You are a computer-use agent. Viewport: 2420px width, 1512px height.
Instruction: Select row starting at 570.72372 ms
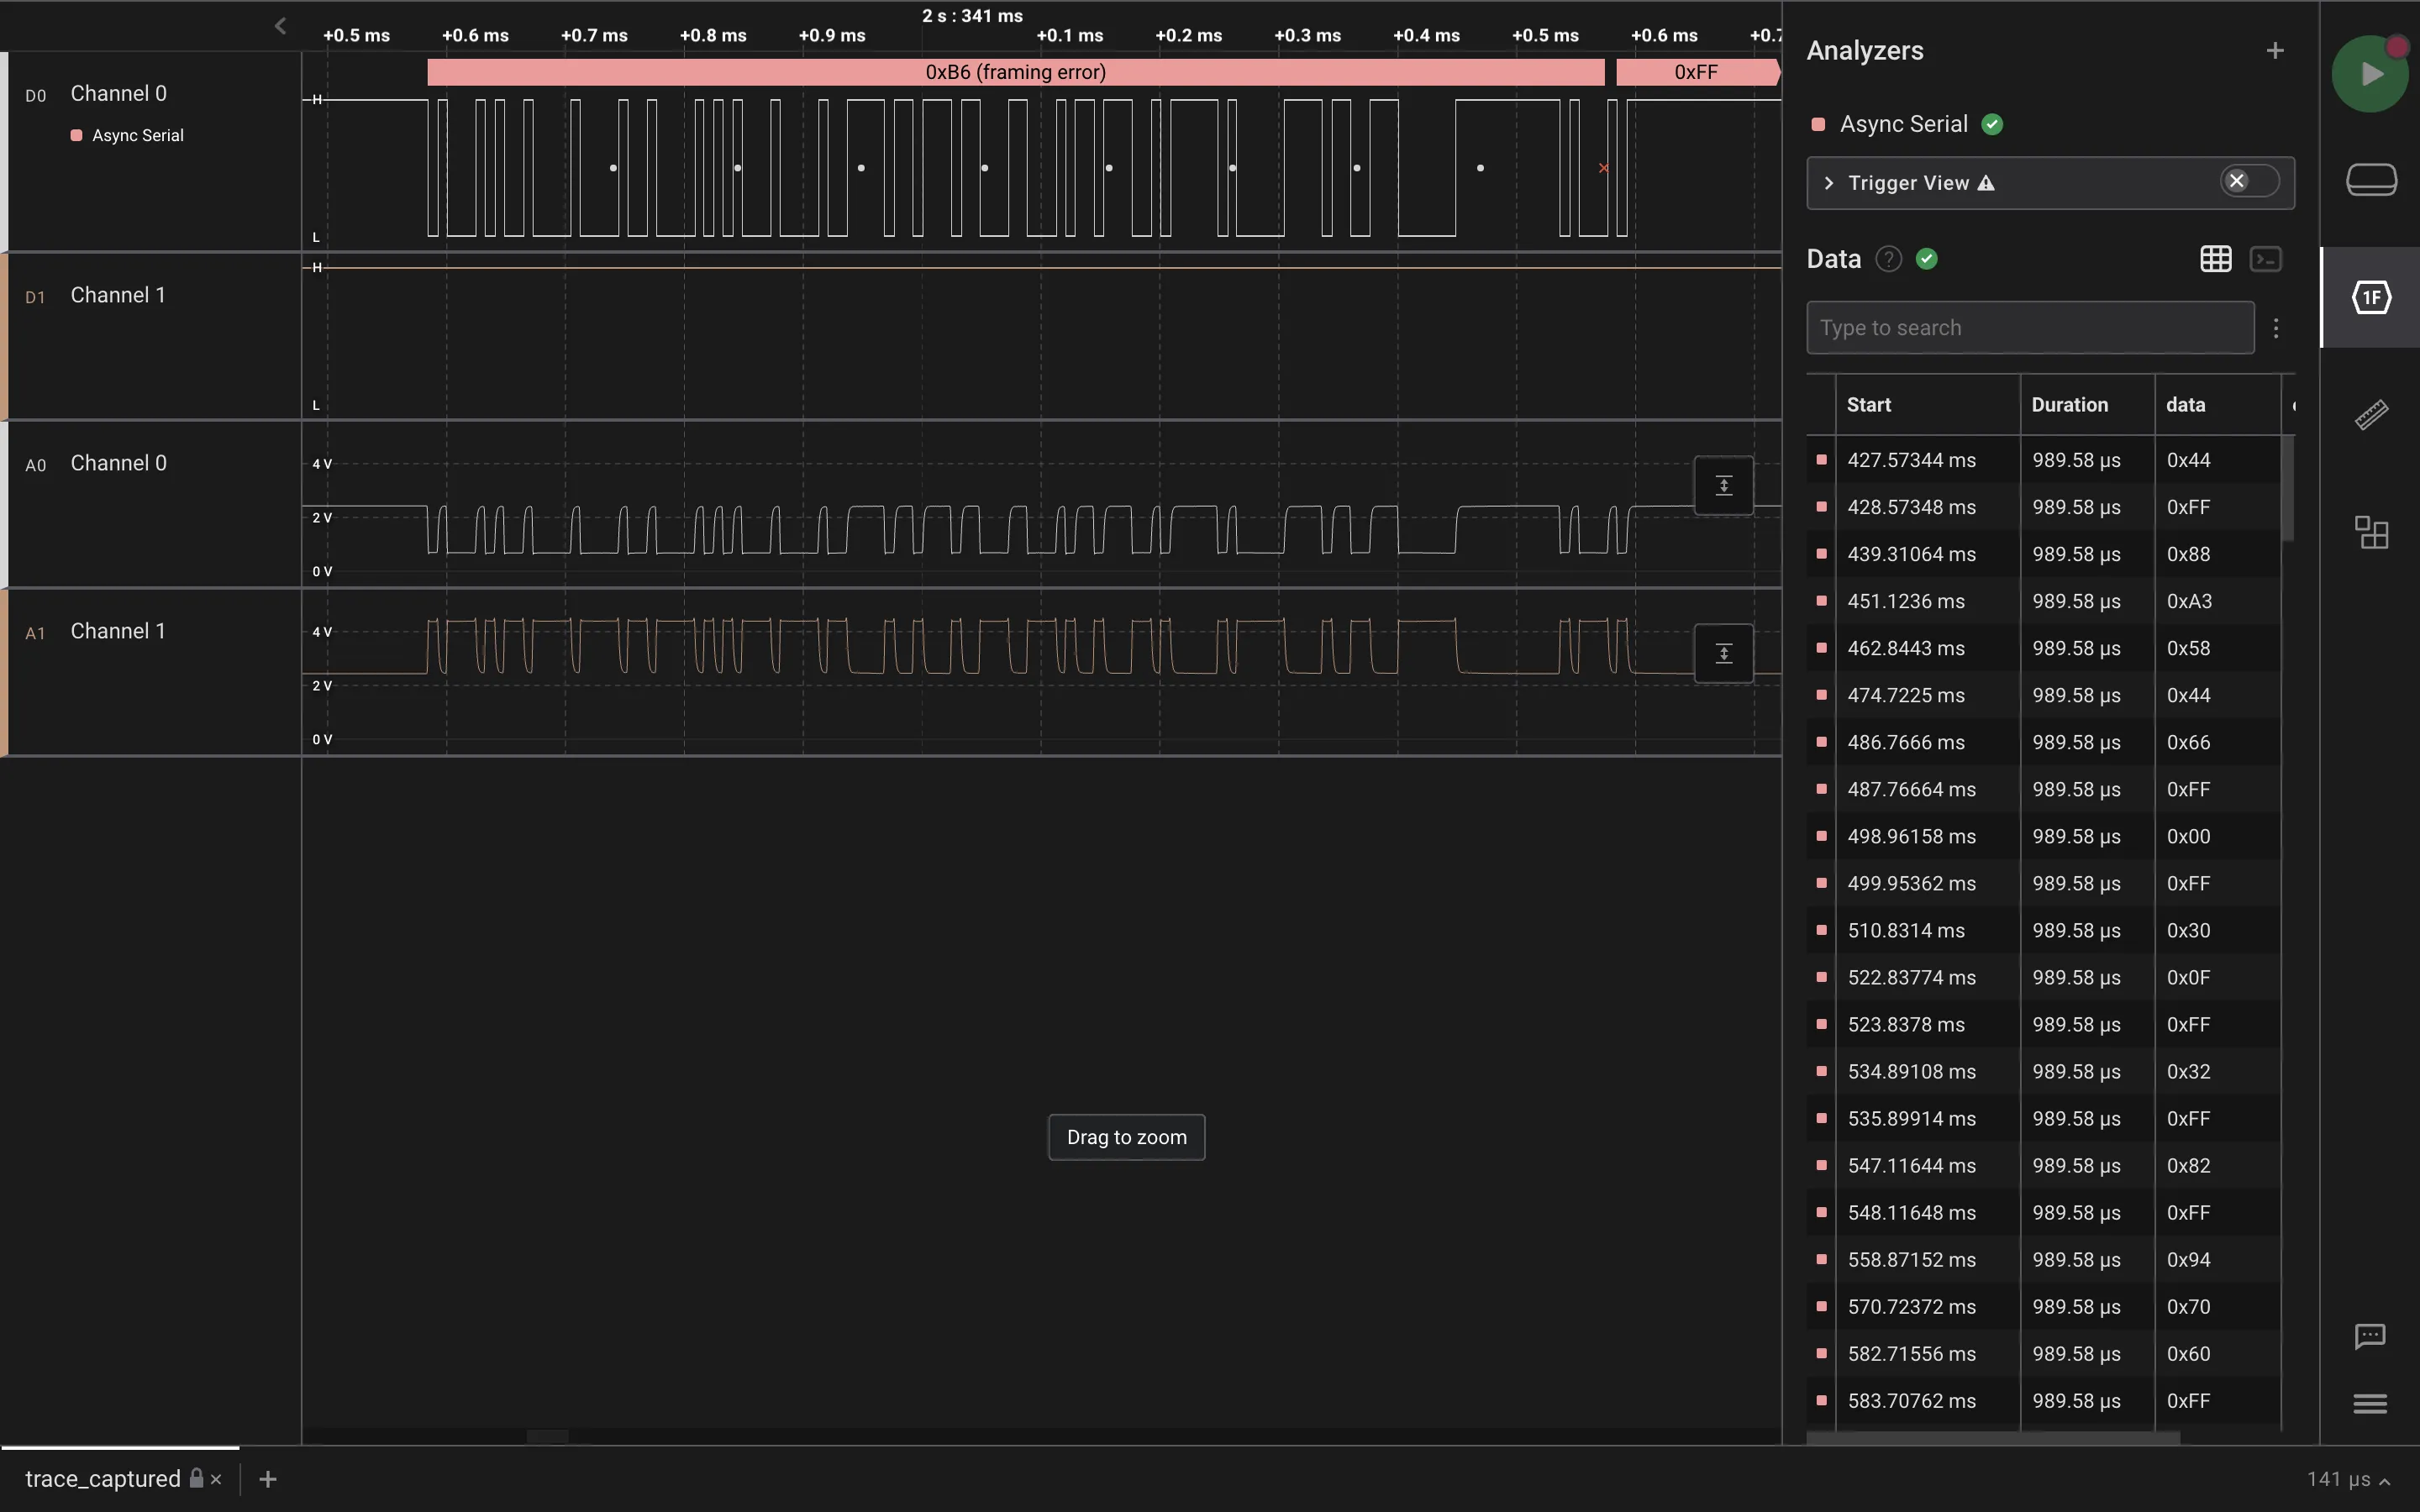point(2044,1306)
